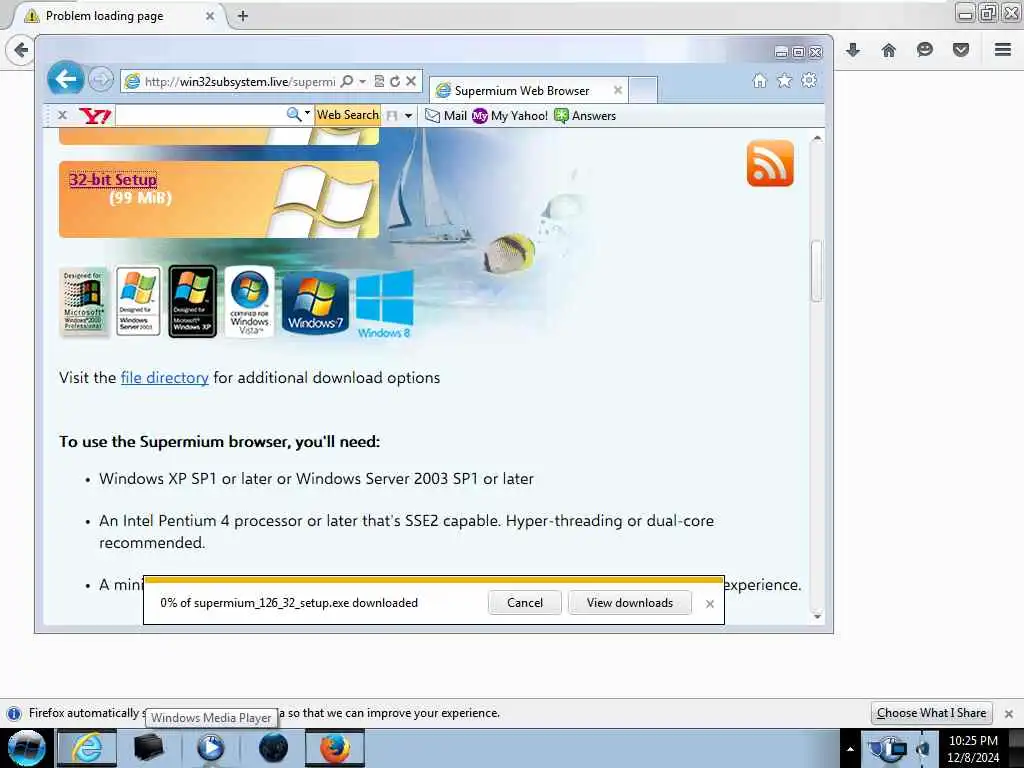Dismiss the download notification bar with X
This screenshot has width=1024, height=768.
(710, 604)
